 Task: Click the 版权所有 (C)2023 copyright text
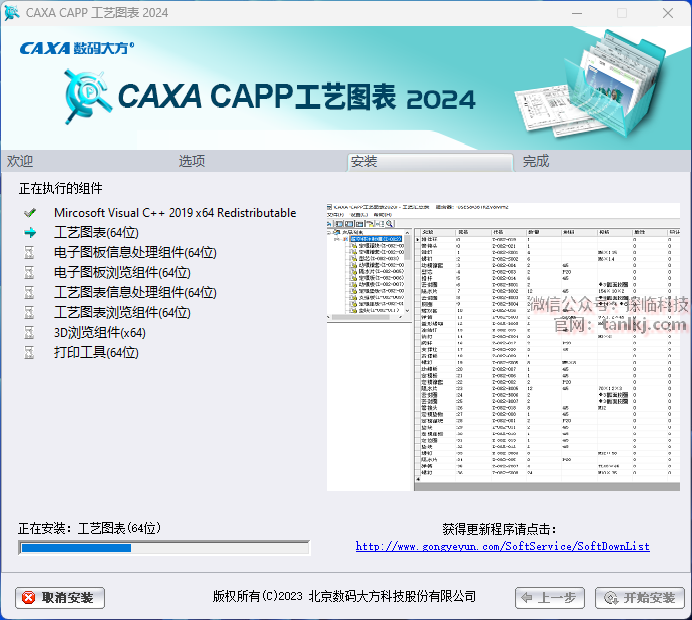tap(344, 597)
